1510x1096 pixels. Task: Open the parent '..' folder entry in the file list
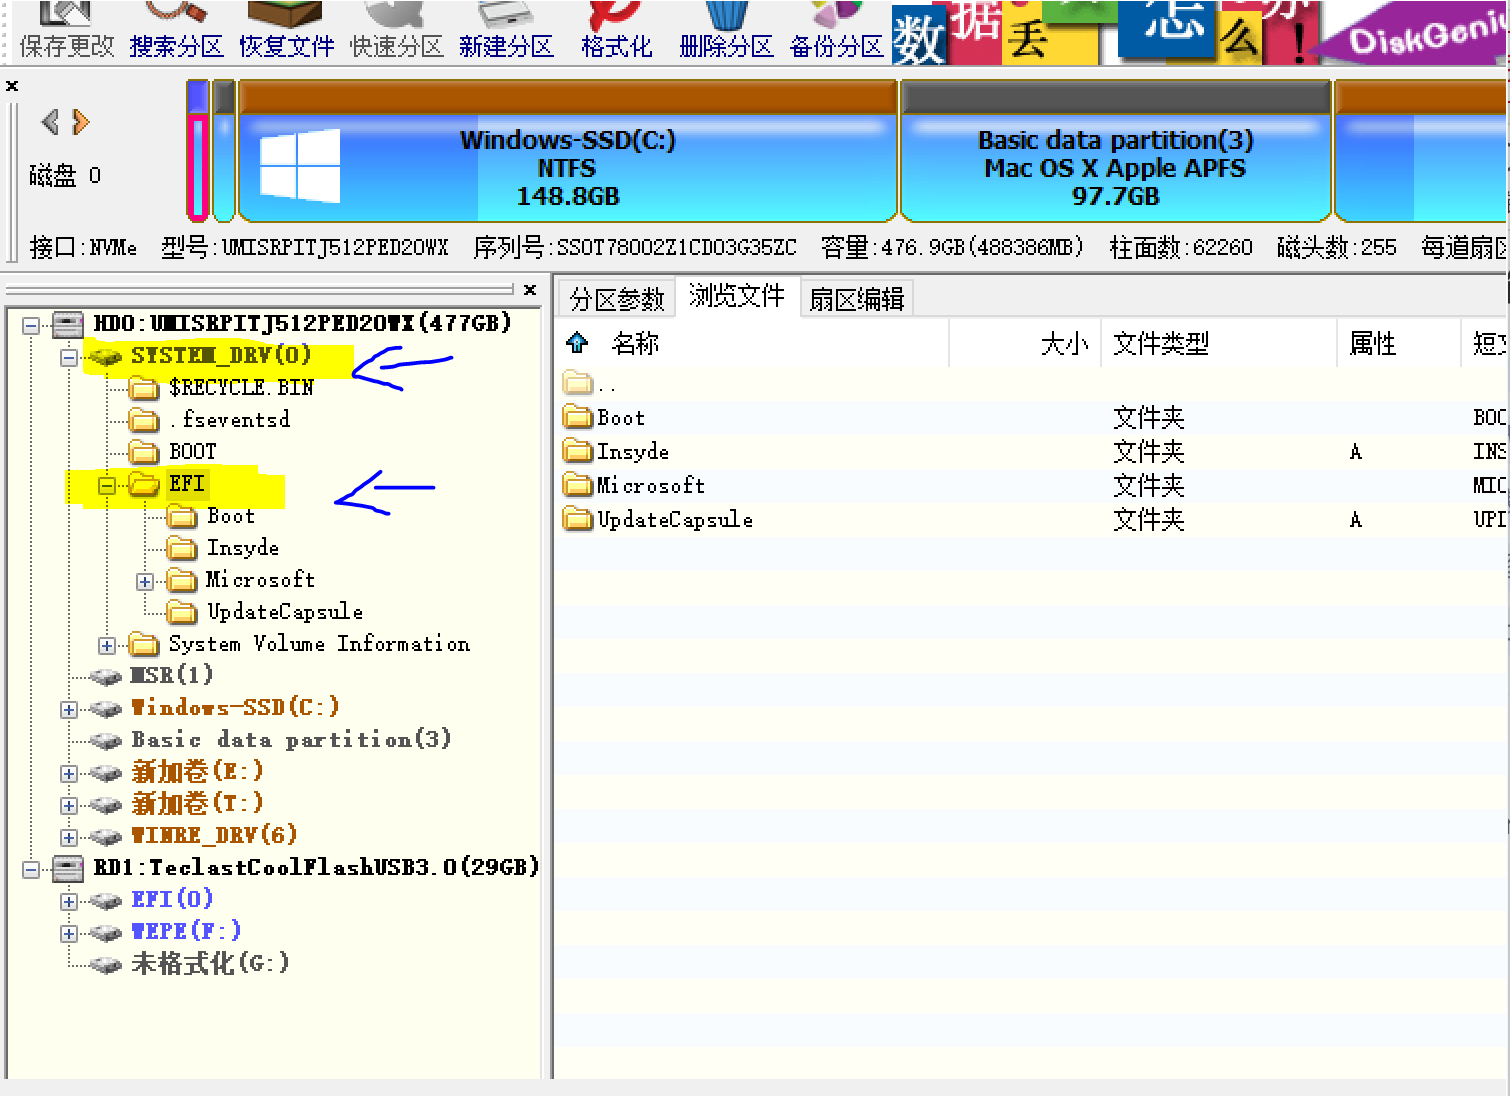point(590,384)
